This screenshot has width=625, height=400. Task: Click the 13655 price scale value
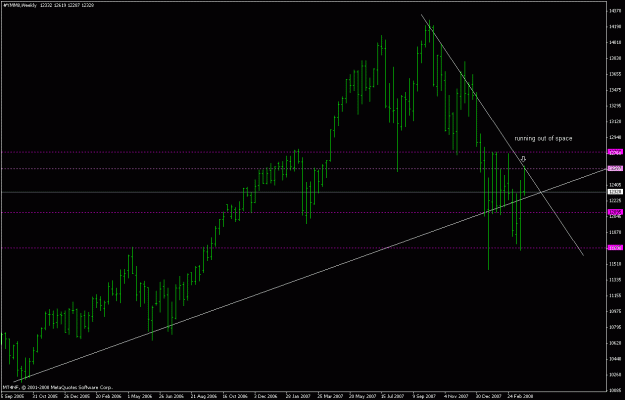(614, 74)
